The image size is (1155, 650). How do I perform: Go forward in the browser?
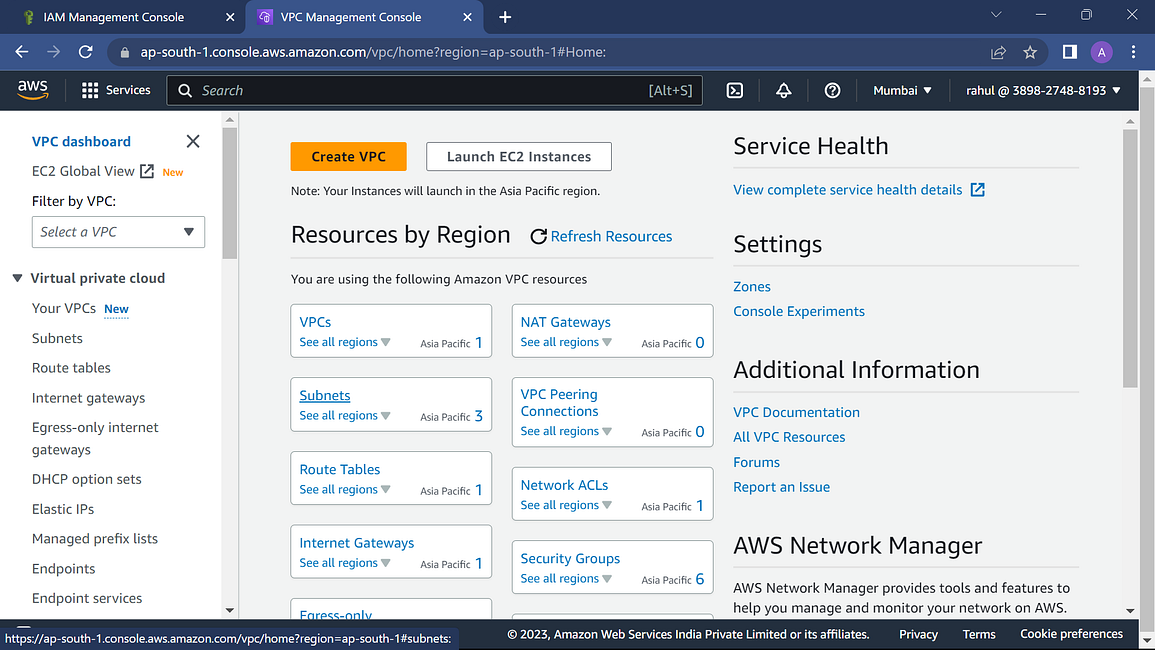pos(54,52)
